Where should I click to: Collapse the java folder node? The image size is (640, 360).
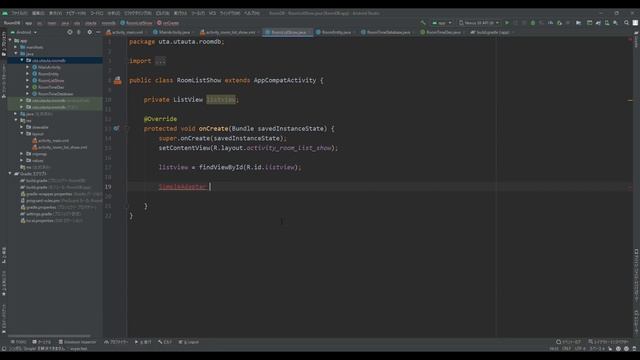click(16, 53)
